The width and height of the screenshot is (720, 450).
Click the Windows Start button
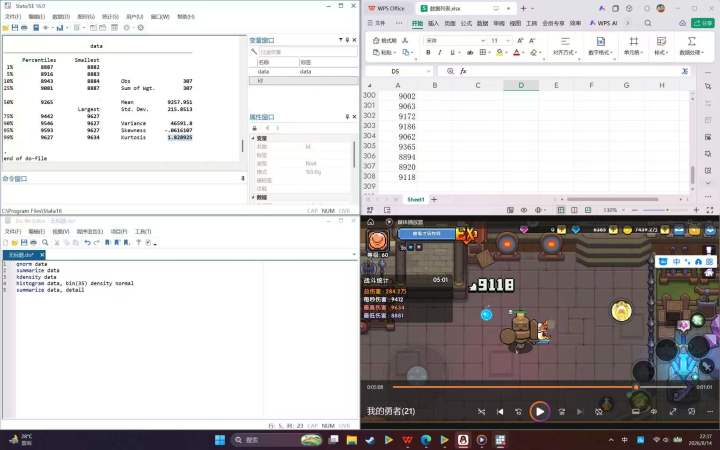pyautogui.click(x=220, y=440)
